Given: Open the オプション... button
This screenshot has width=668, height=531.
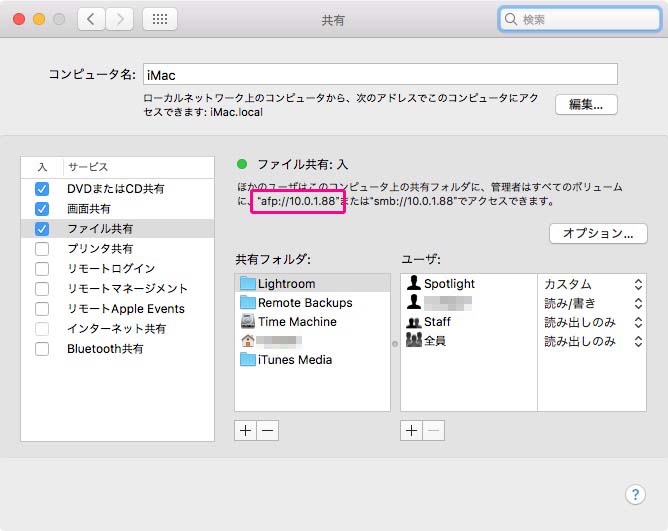Looking at the screenshot, I should [598, 234].
